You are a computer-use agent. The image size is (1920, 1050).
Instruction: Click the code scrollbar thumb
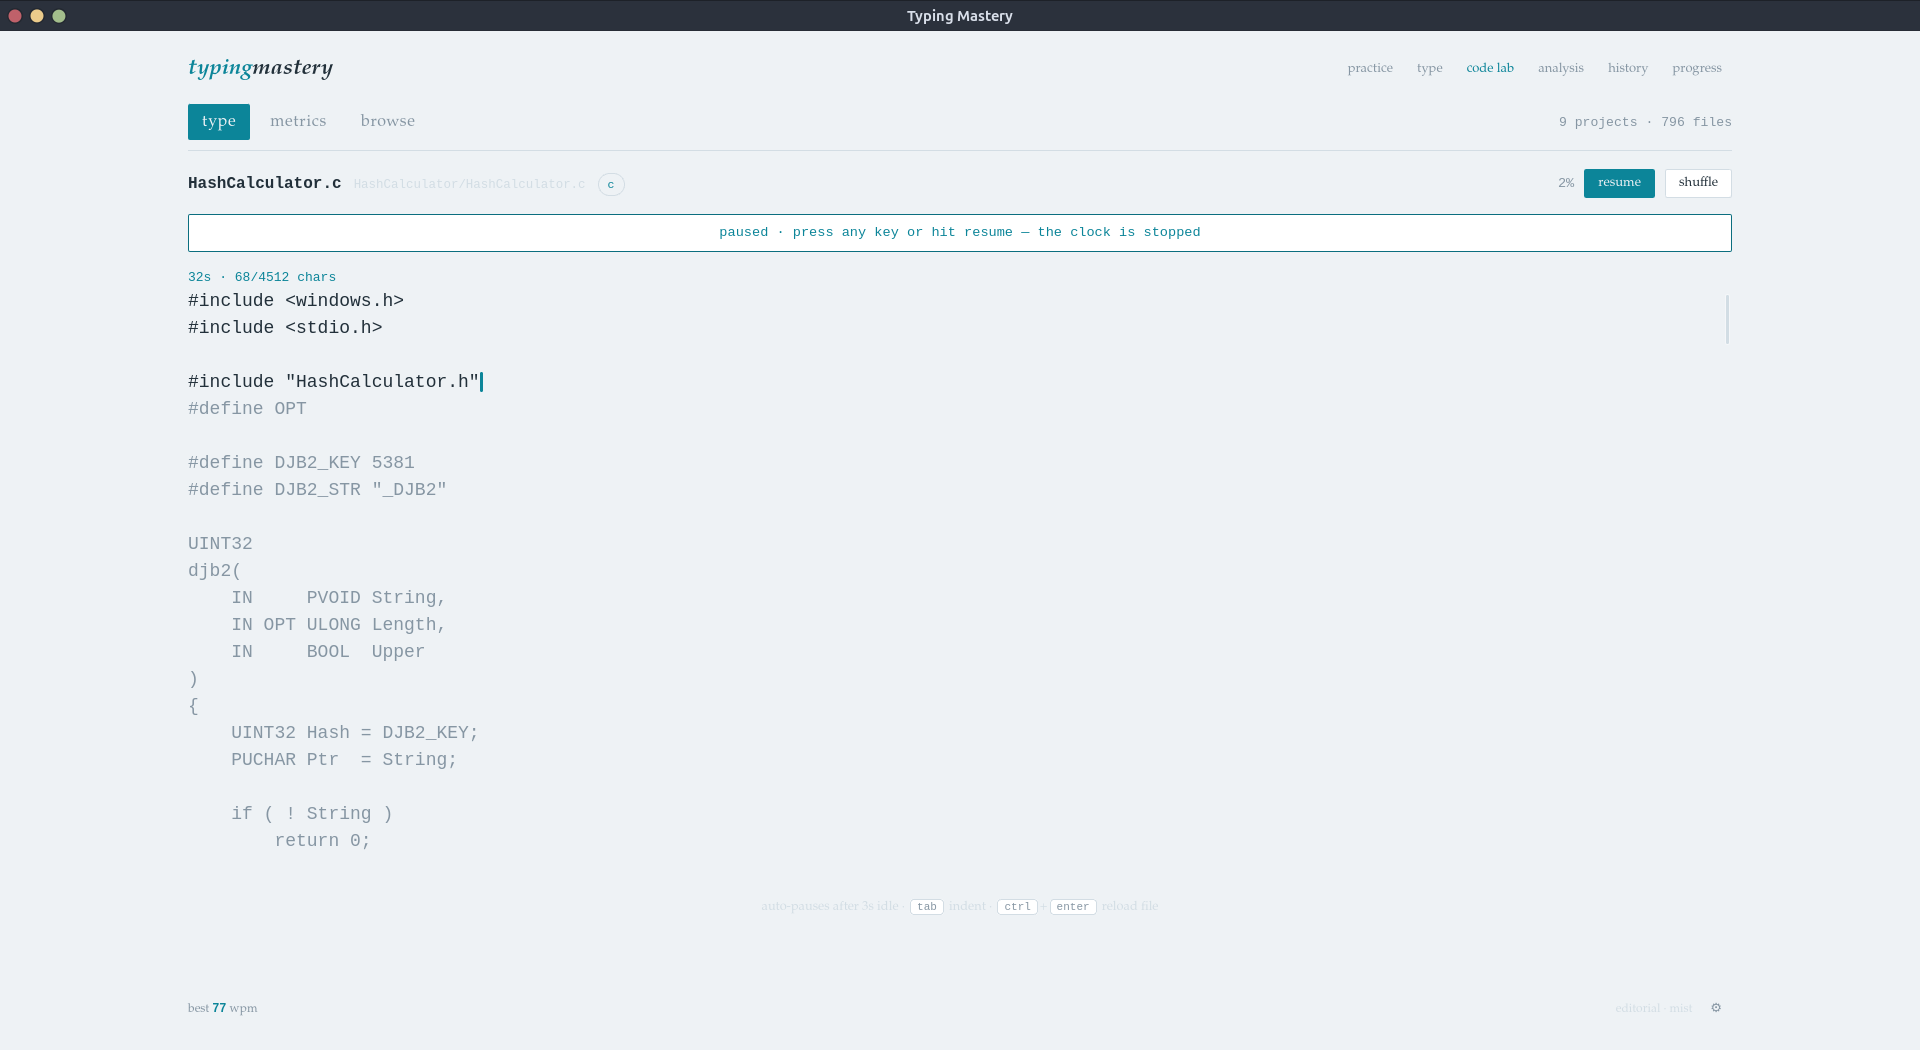tap(1727, 319)
